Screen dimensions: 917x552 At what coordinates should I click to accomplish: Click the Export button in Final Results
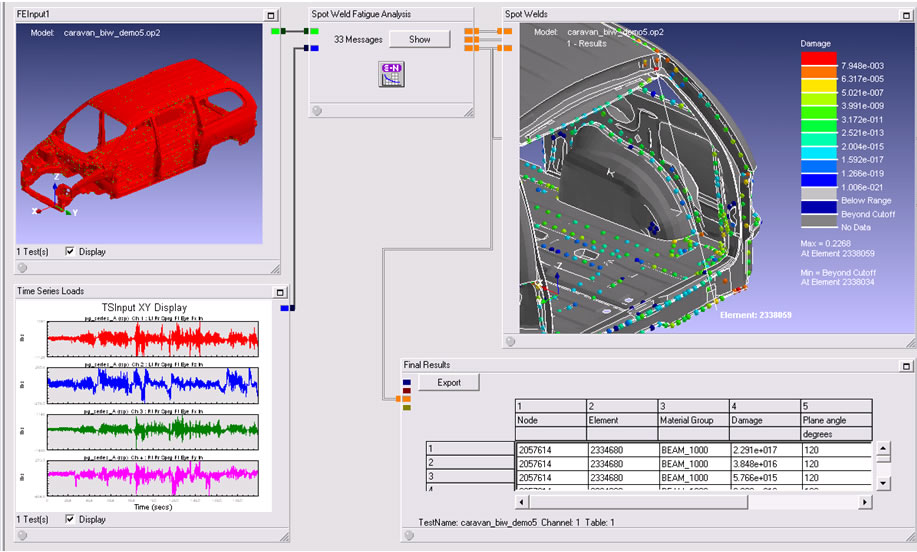point(449,382)
